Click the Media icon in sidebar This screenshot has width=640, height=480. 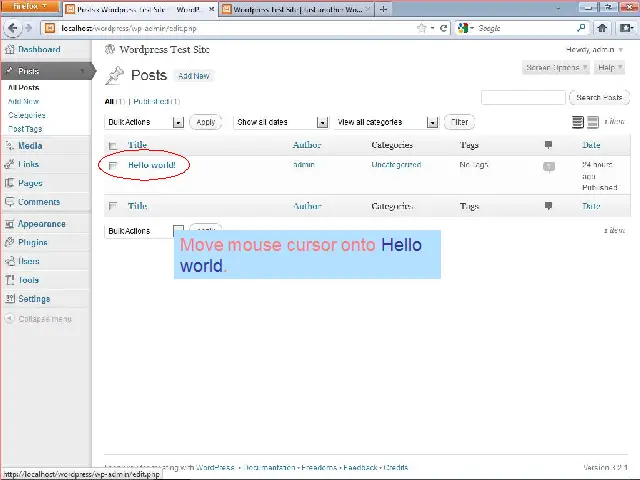(x=9, y=146)
